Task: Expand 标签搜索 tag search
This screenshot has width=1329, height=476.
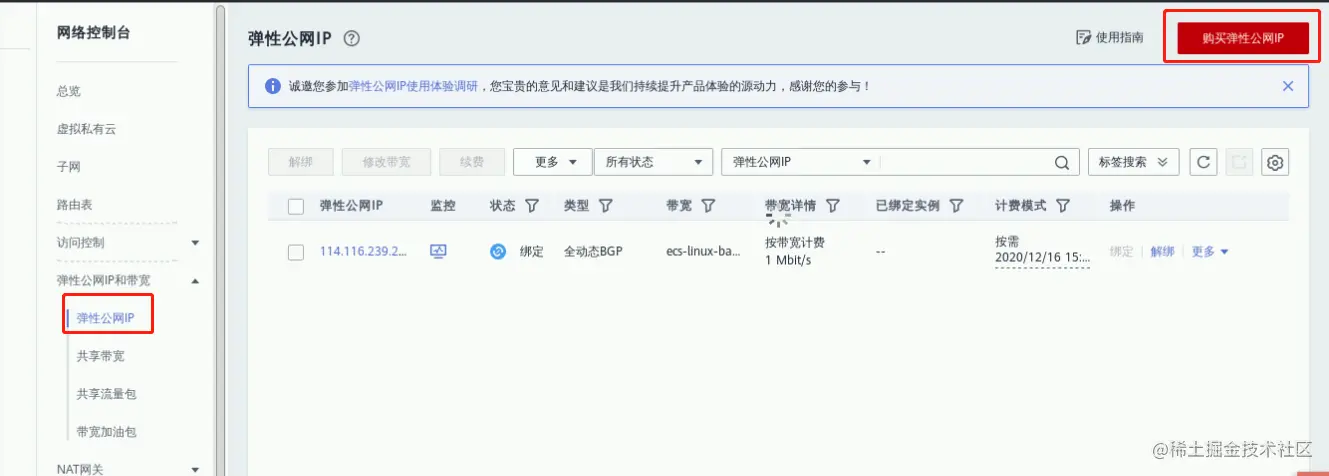Action: point(1134,162)
